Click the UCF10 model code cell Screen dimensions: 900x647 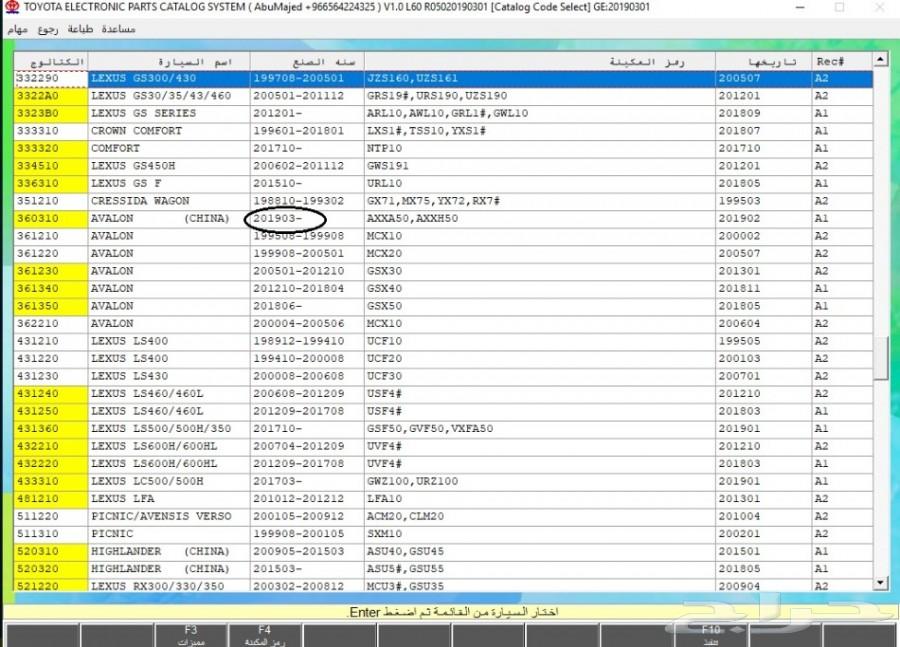540,341
